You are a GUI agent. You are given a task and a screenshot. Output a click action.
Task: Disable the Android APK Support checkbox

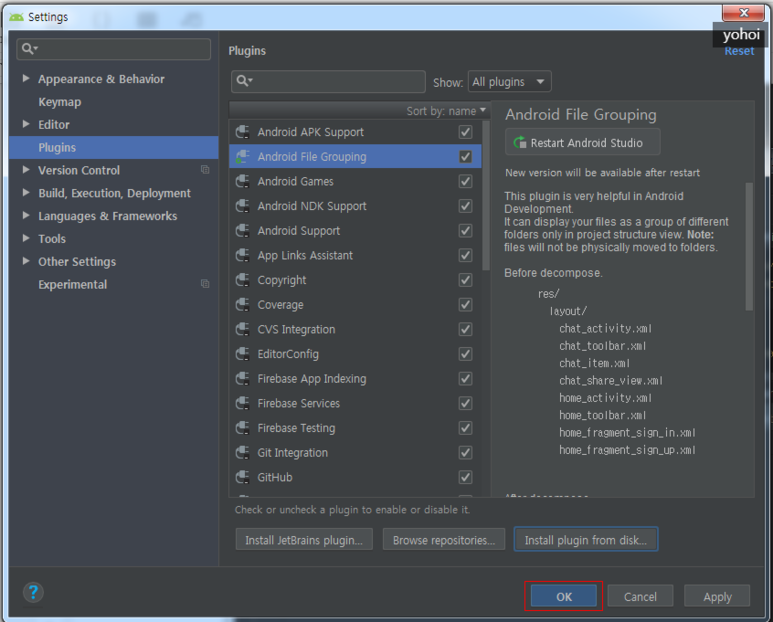point(465,132)
